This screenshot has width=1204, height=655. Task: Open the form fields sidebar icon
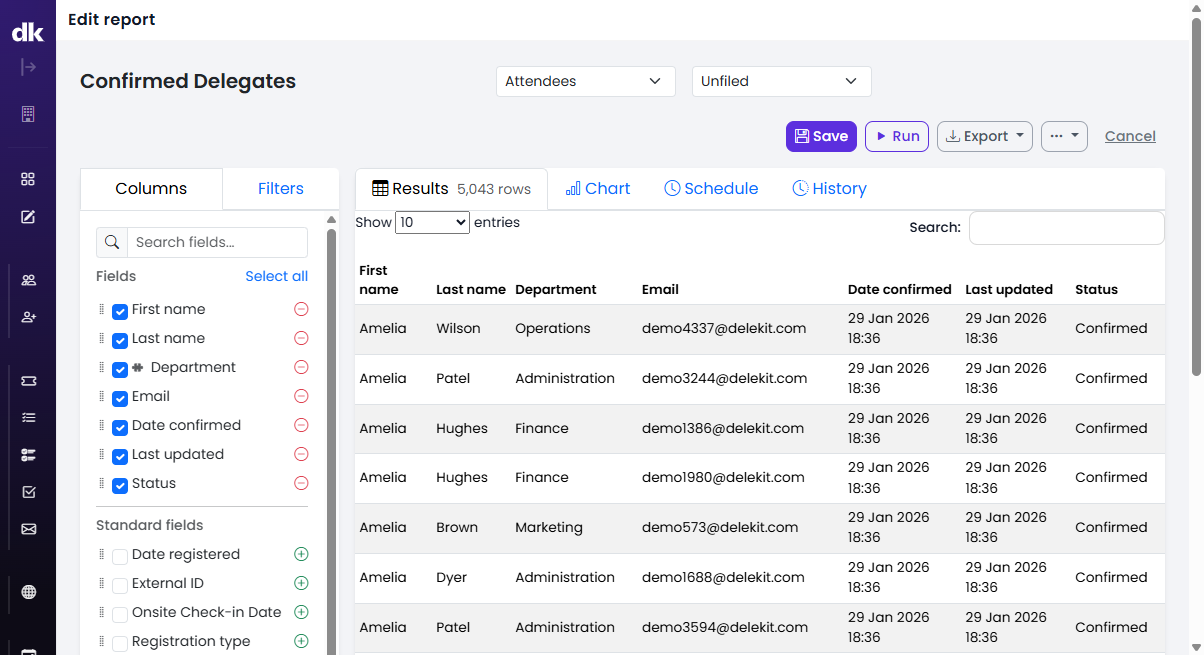(28, 455)
